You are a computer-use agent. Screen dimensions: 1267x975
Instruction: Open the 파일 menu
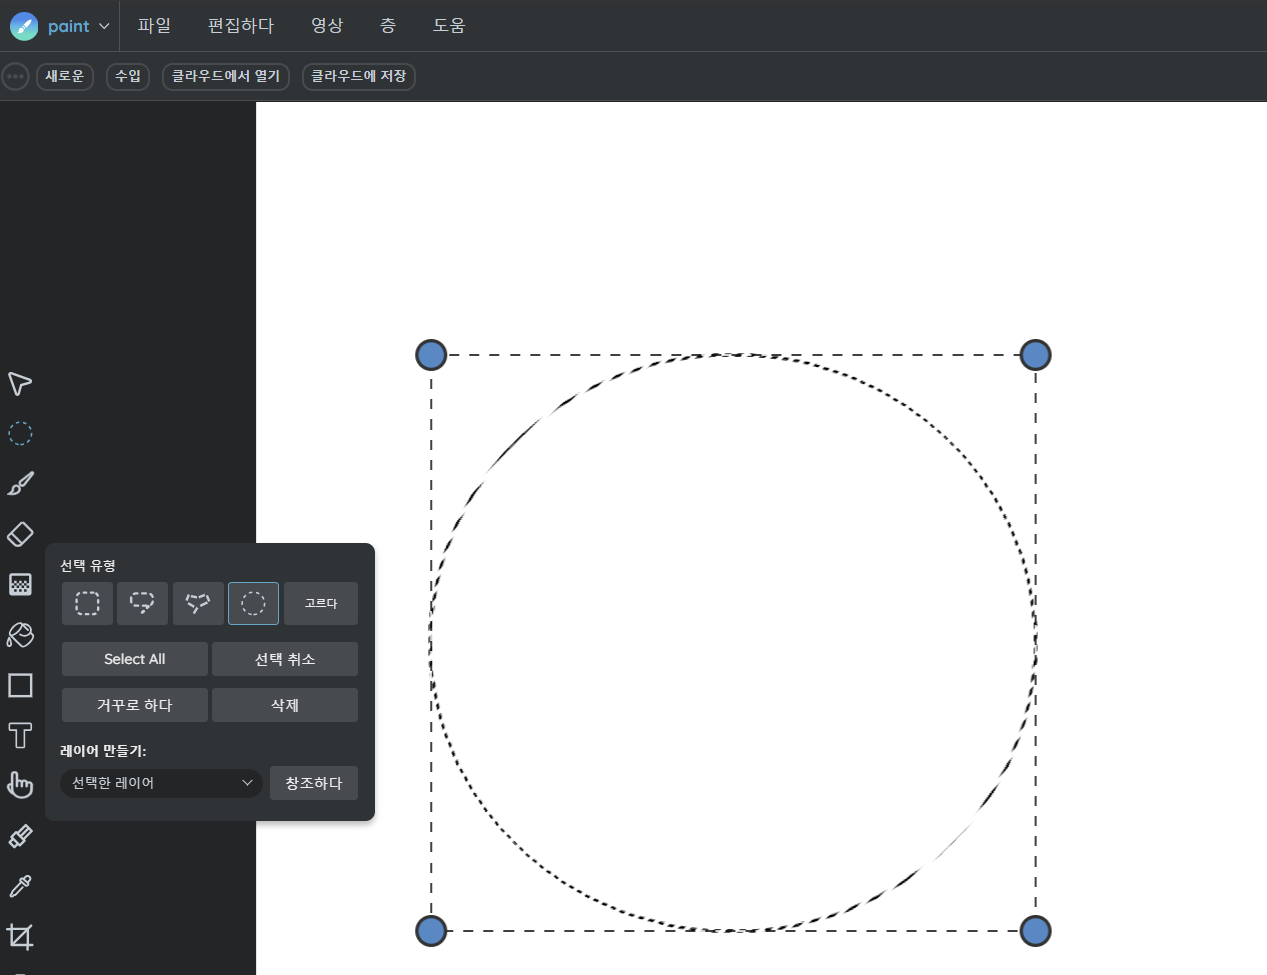coord(154,26)
